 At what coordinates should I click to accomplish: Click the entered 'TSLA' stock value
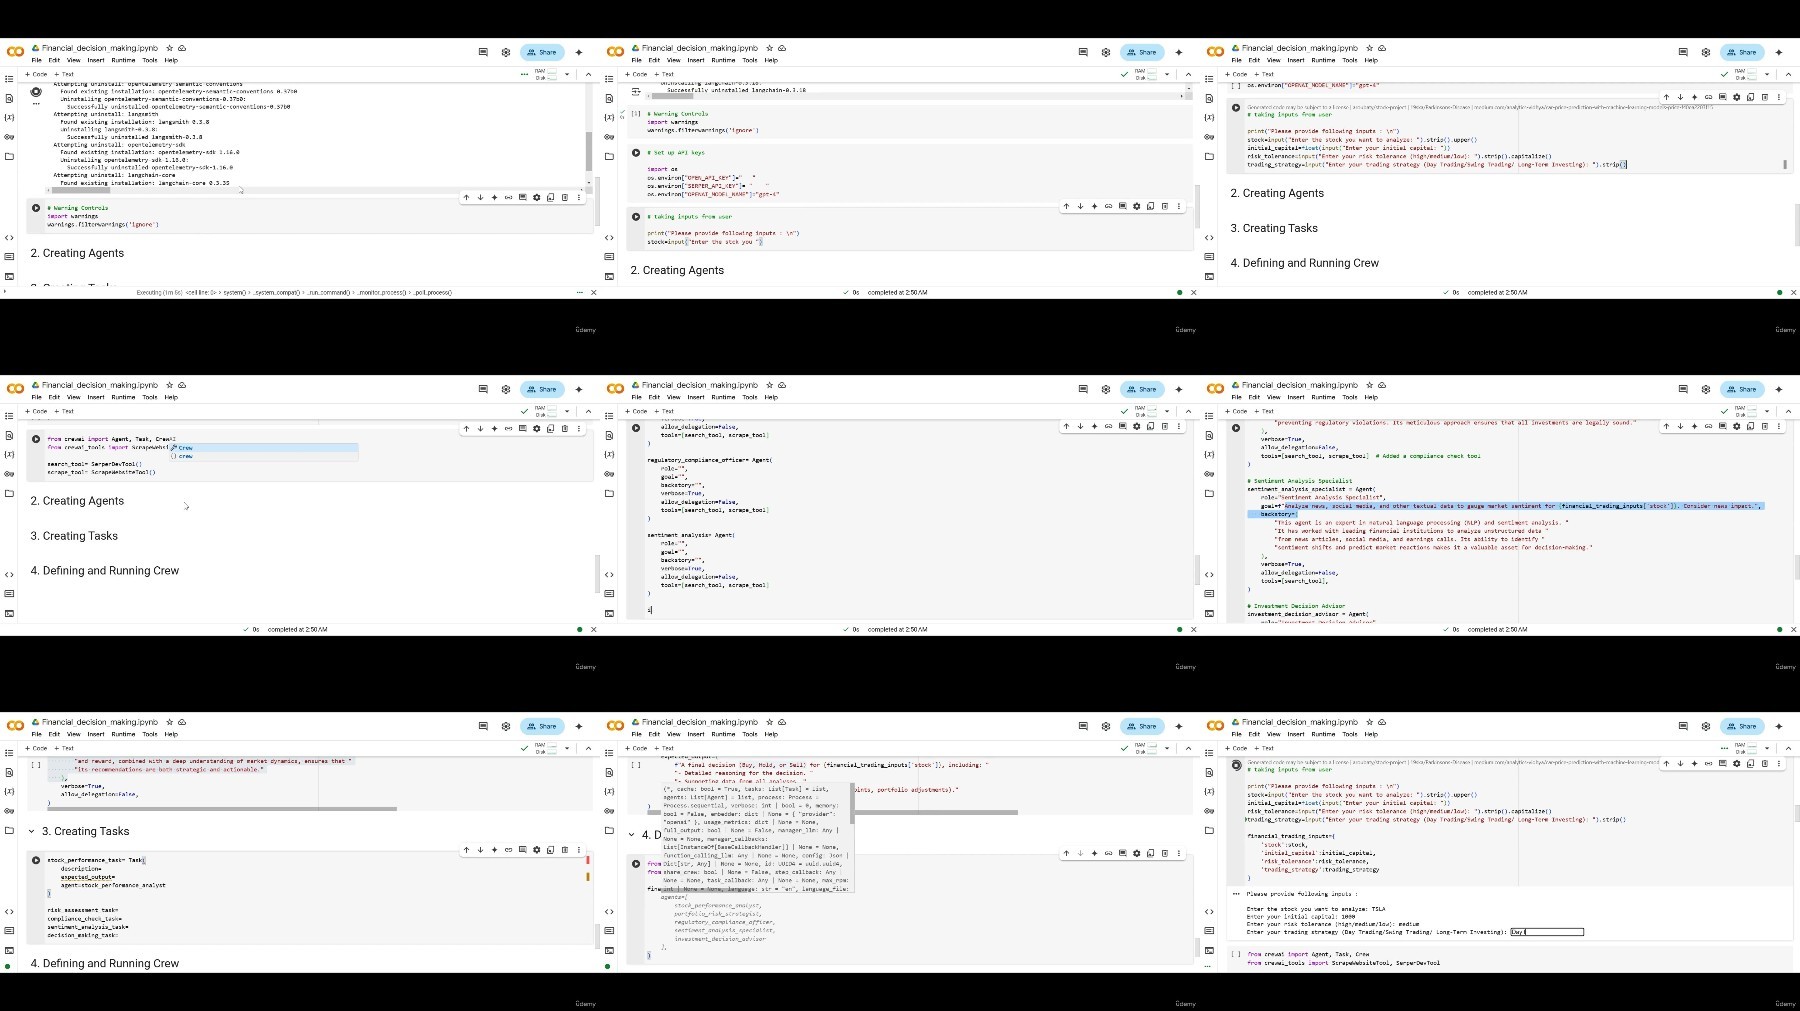1378,909
